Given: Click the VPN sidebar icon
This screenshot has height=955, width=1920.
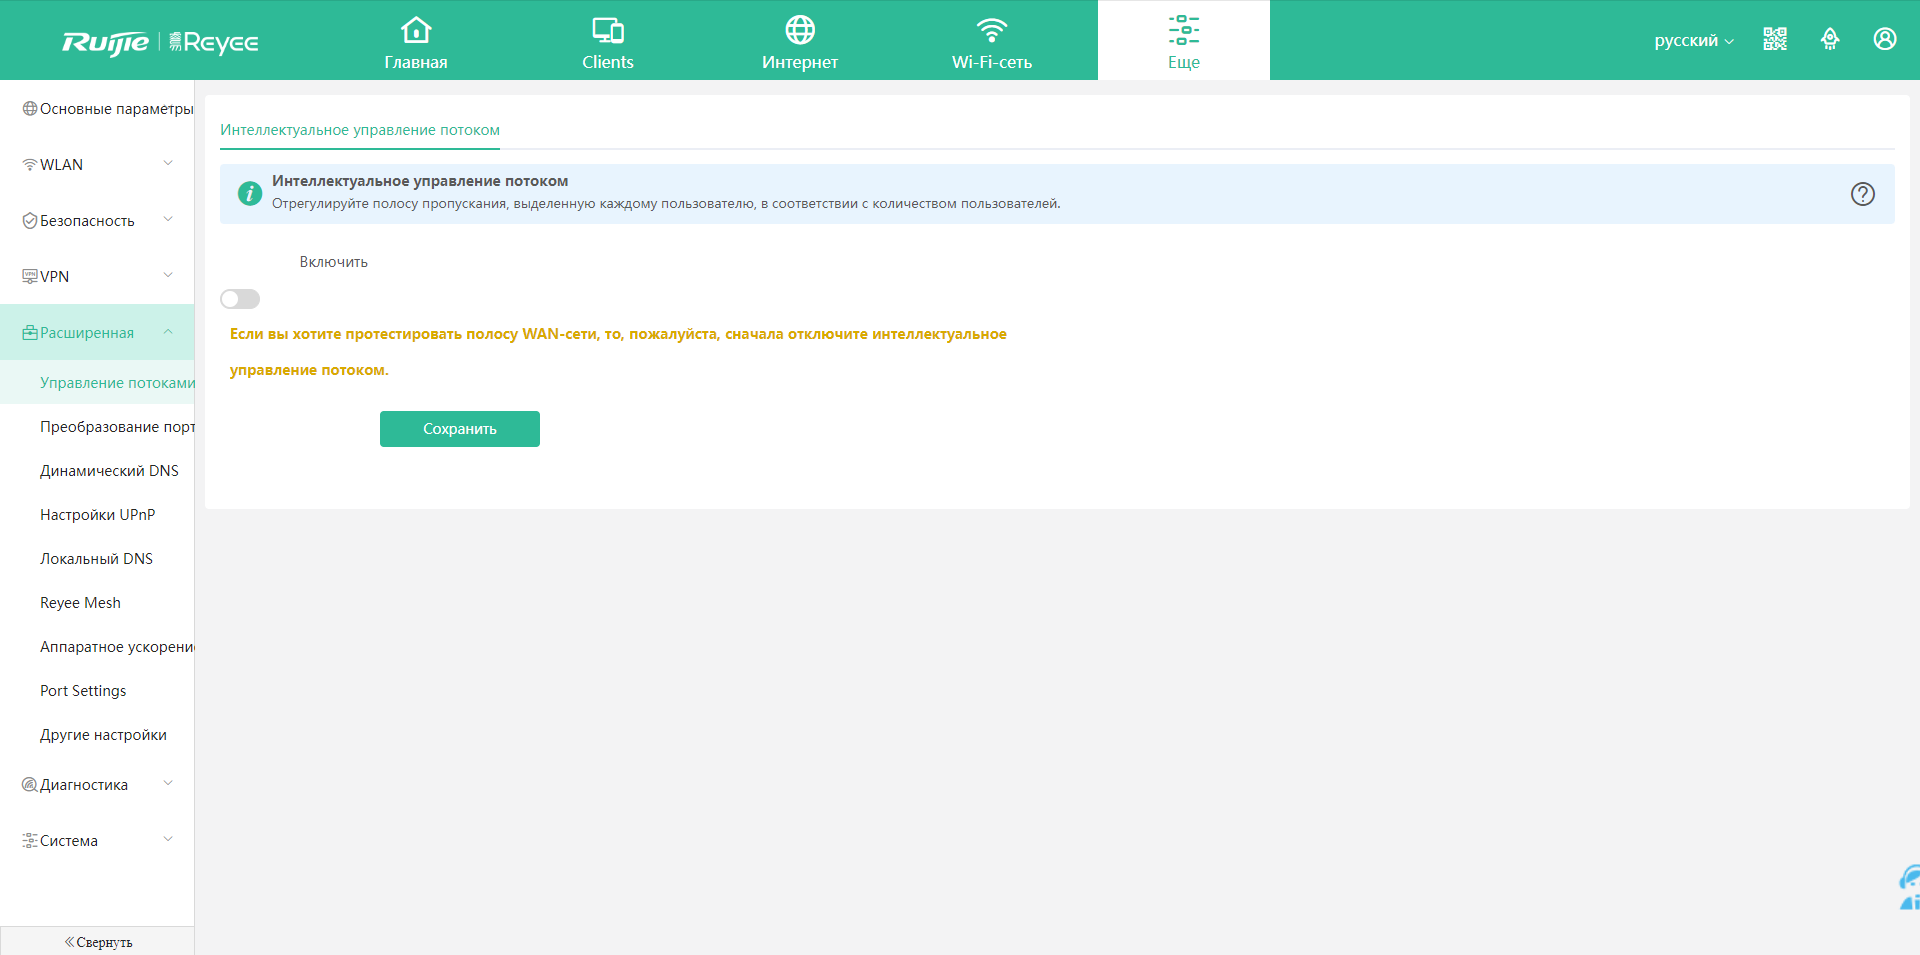Looking at the screenshot, I should click(x=30, y=276).
